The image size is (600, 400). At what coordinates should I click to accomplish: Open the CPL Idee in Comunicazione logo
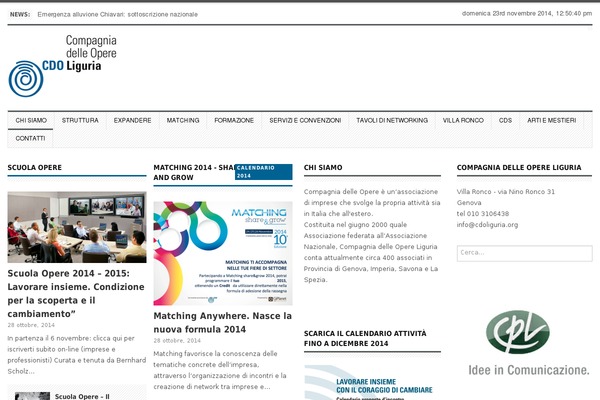(528, 343)
